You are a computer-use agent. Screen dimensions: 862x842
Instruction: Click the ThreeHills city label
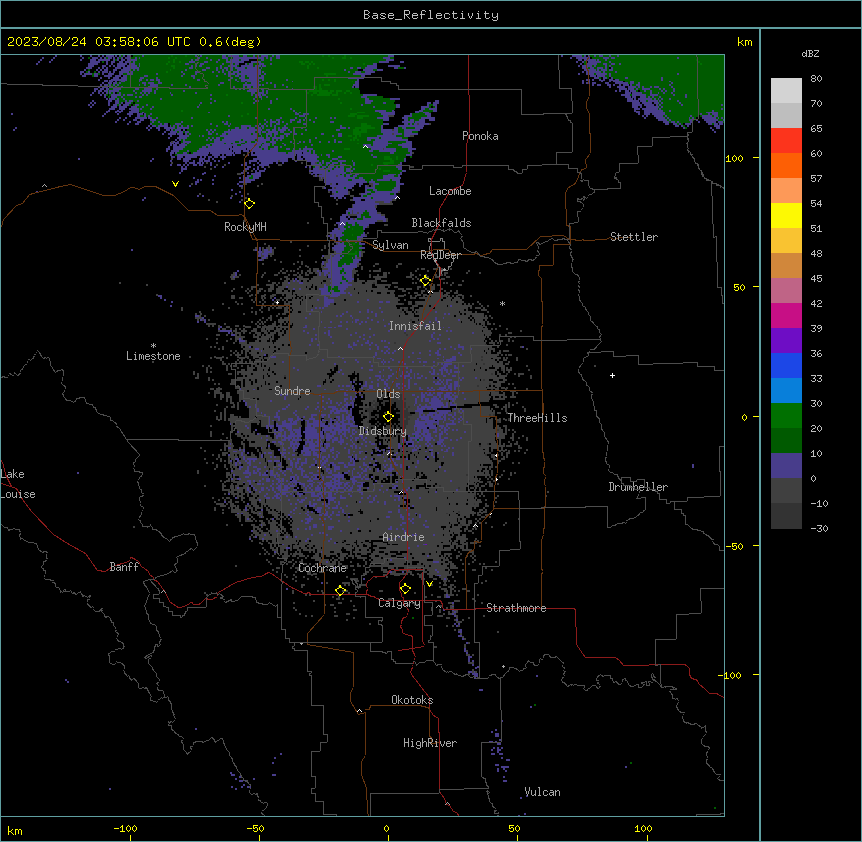[537, 418]
